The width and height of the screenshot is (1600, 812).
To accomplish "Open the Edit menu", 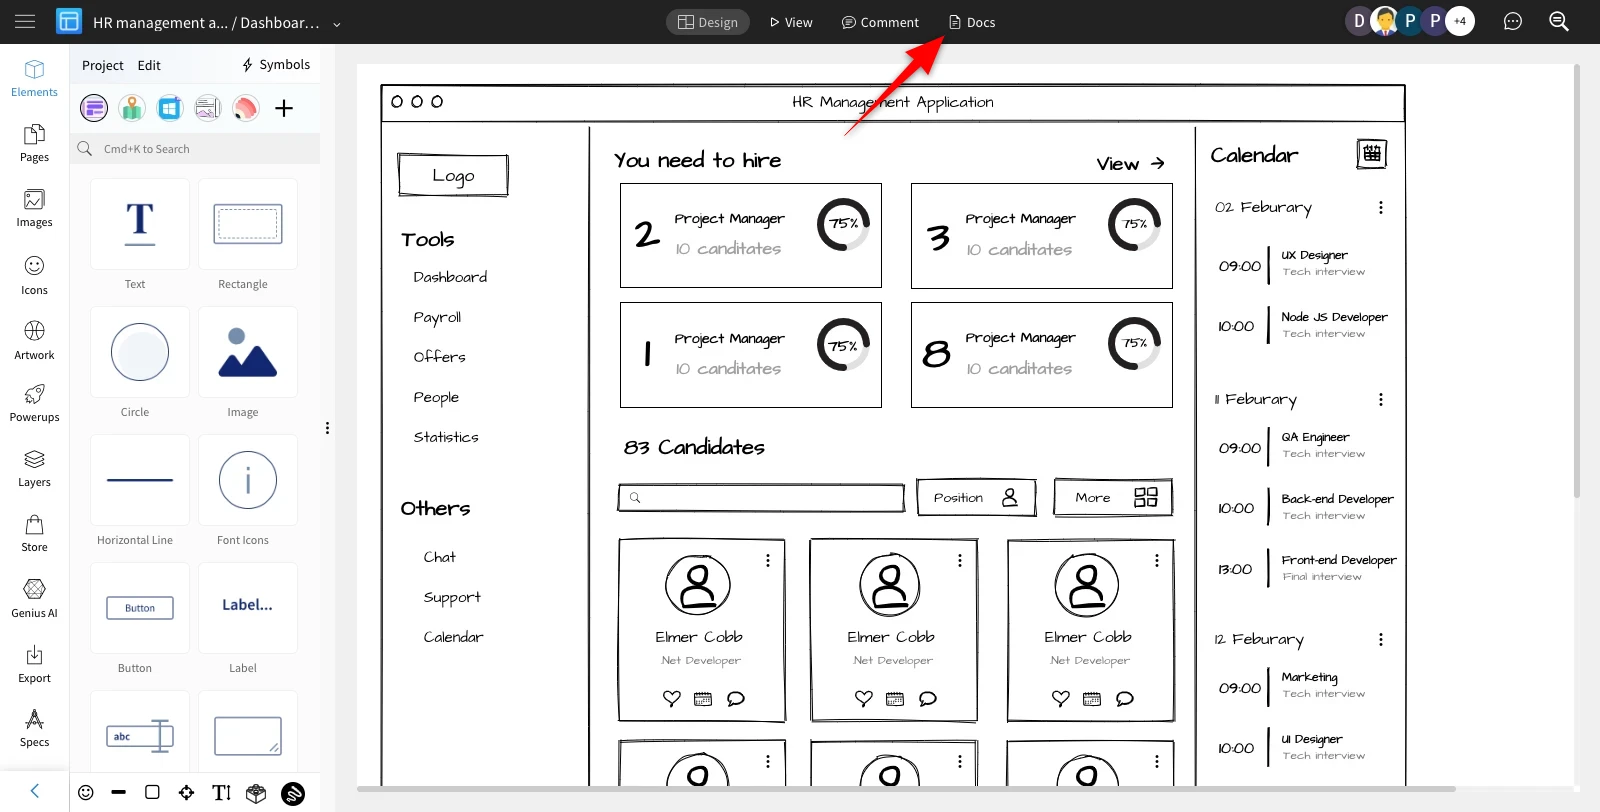I will (x=149, y=65).
